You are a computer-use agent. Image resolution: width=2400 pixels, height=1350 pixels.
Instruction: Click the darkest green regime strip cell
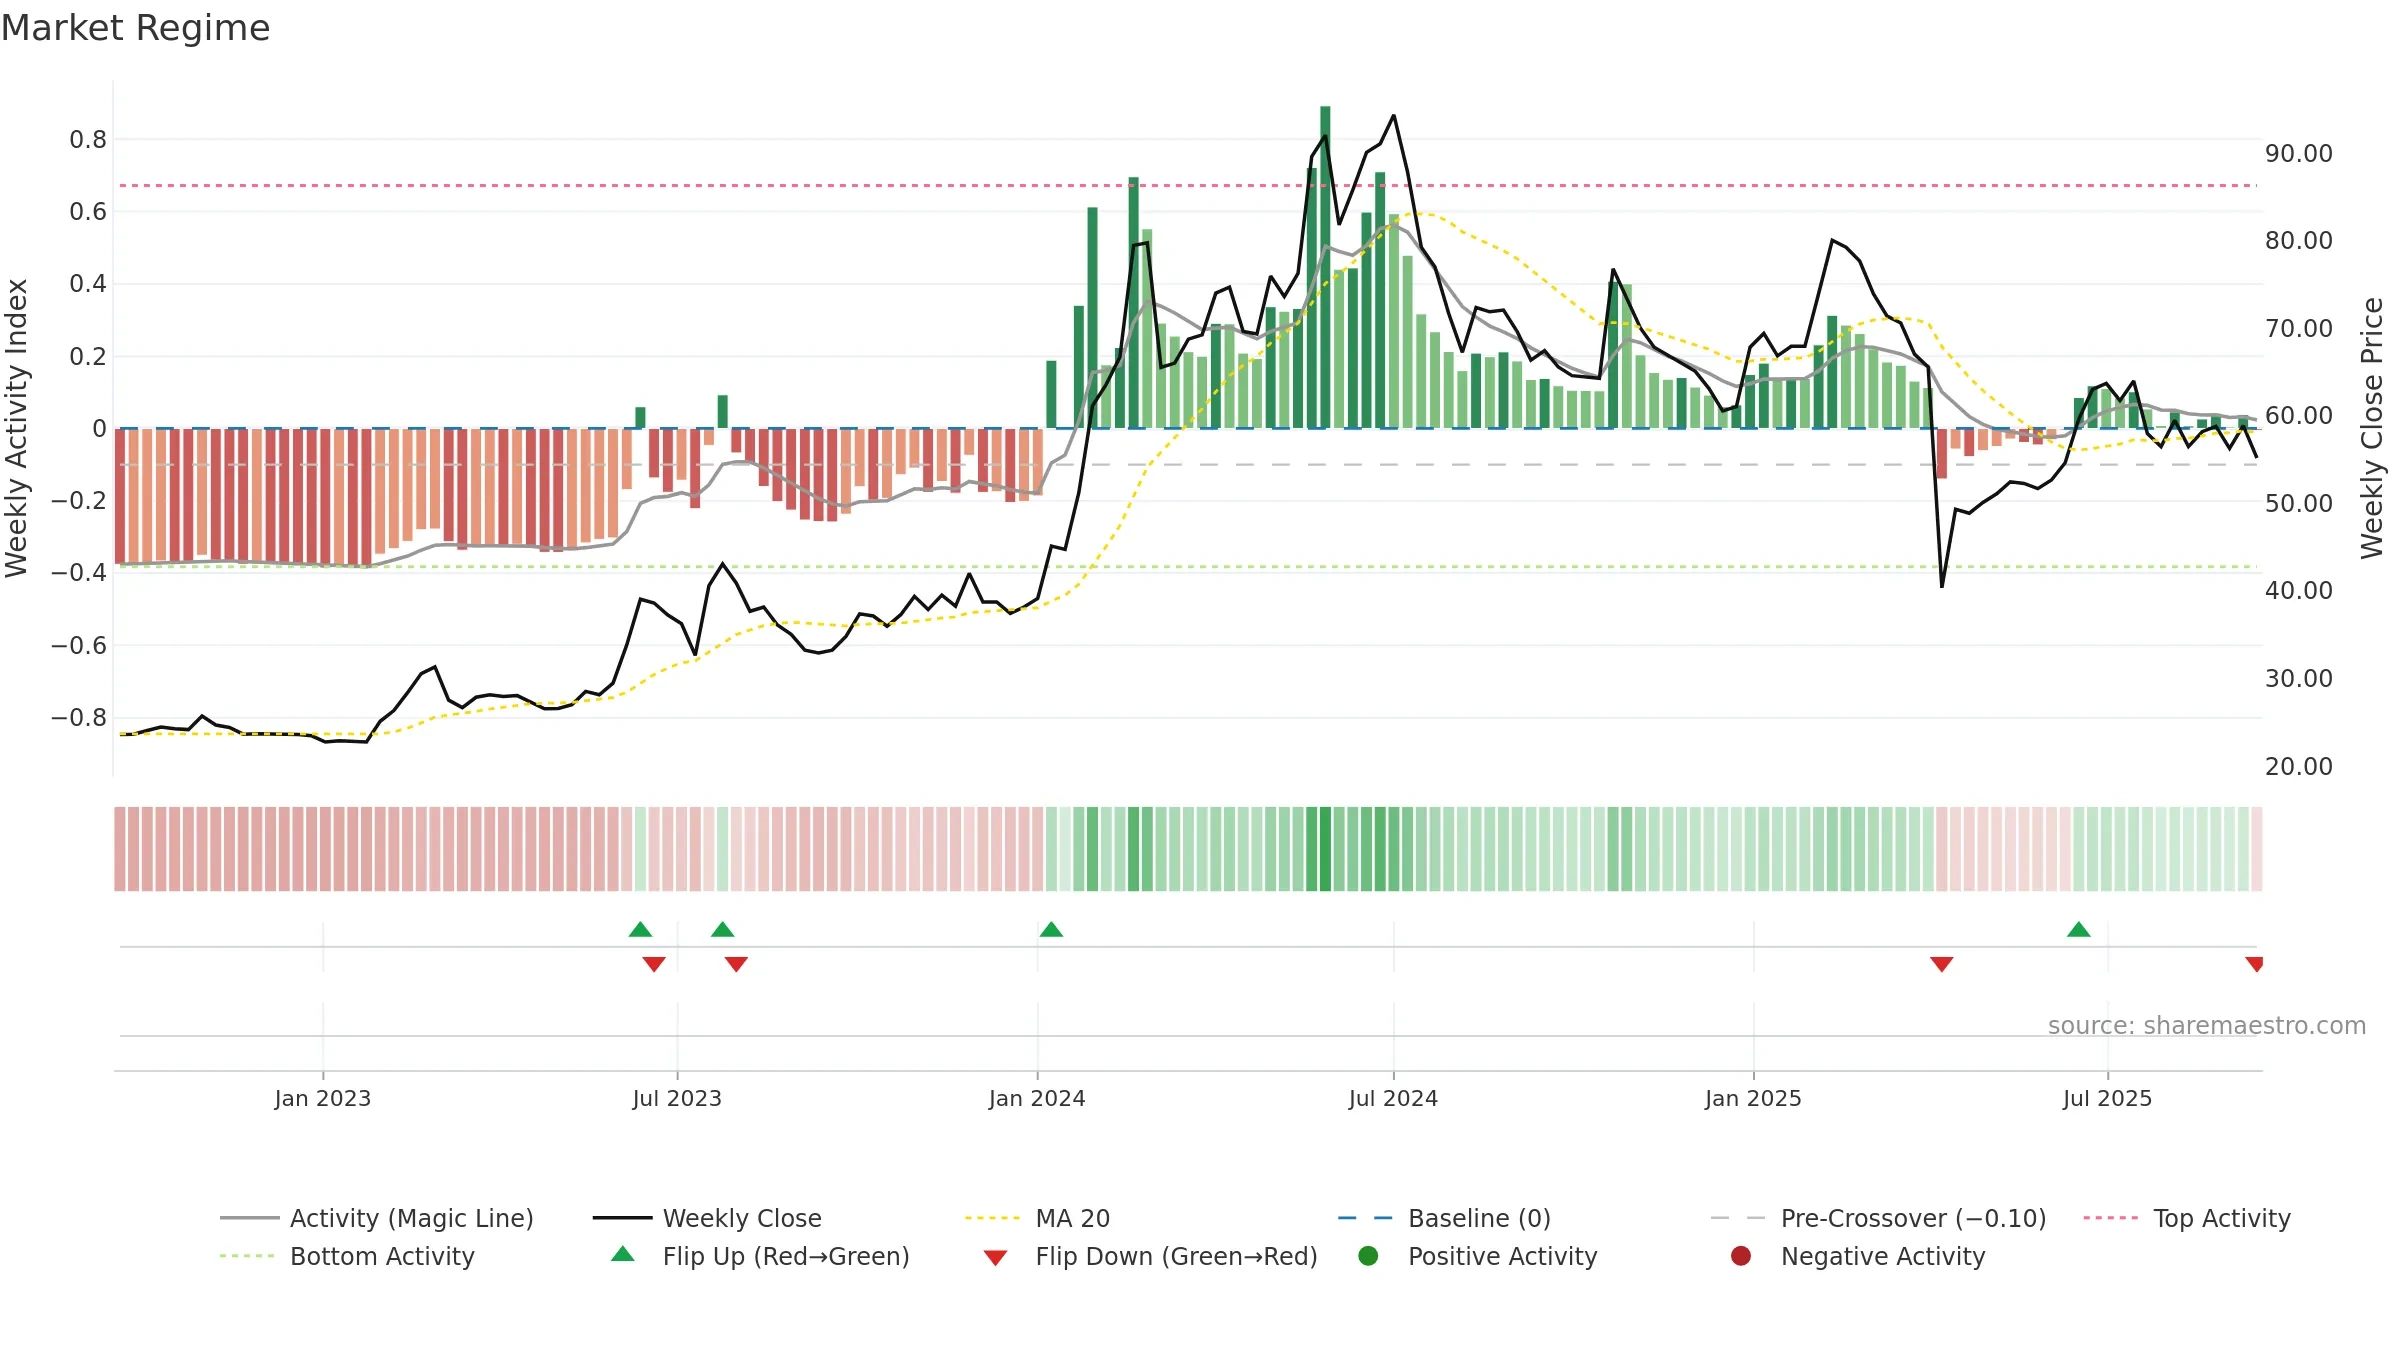point(1325,849)
